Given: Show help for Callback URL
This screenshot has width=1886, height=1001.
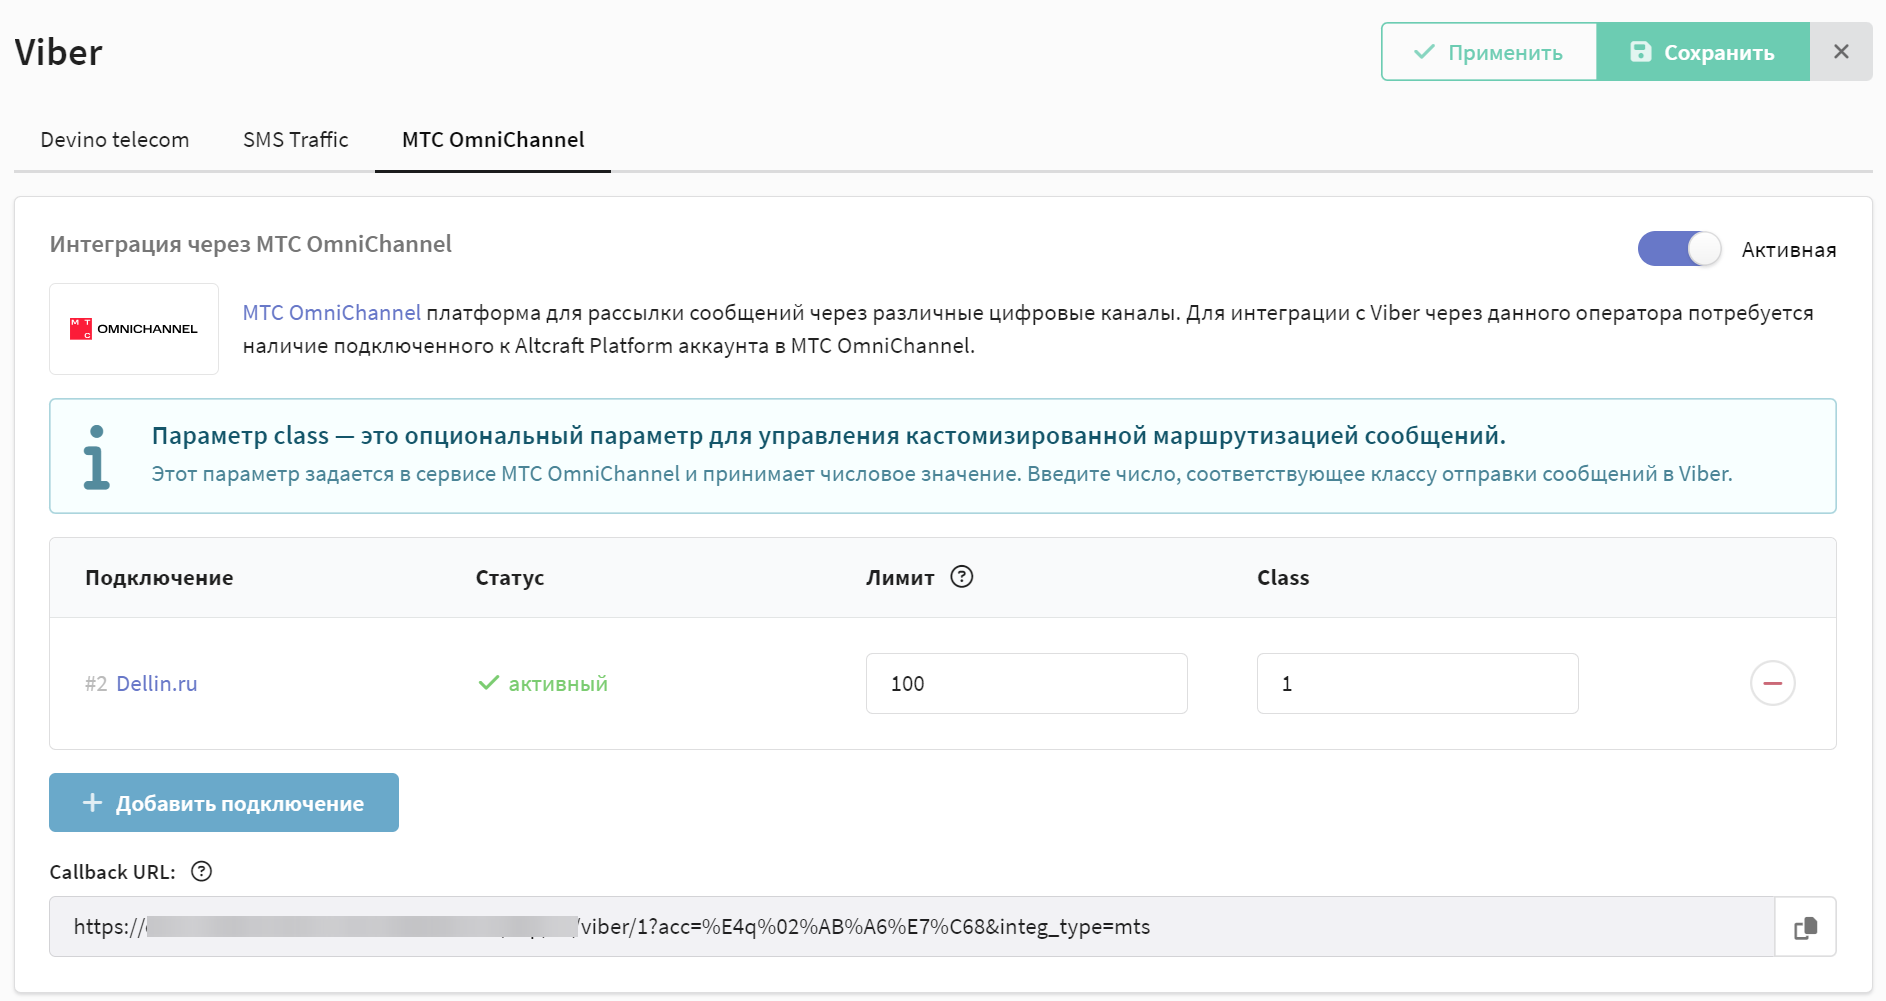Looking at the screenshot, I should coord(202,872).
